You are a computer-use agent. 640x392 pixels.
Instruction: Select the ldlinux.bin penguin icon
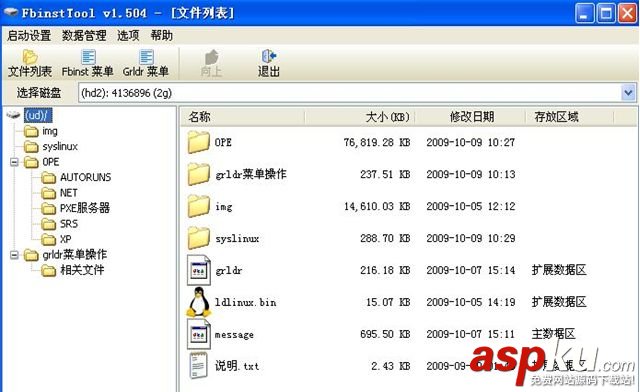[199, 302]
